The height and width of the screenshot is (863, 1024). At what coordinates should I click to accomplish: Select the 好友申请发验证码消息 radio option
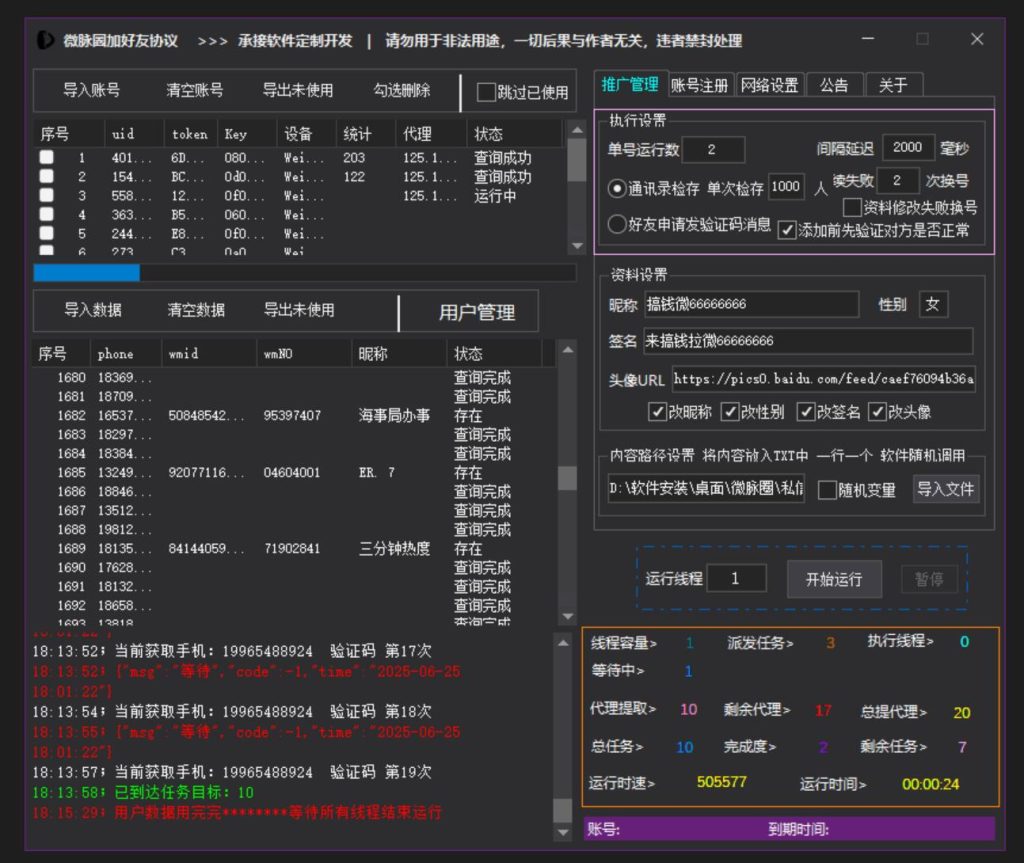(x=618, y=225)
